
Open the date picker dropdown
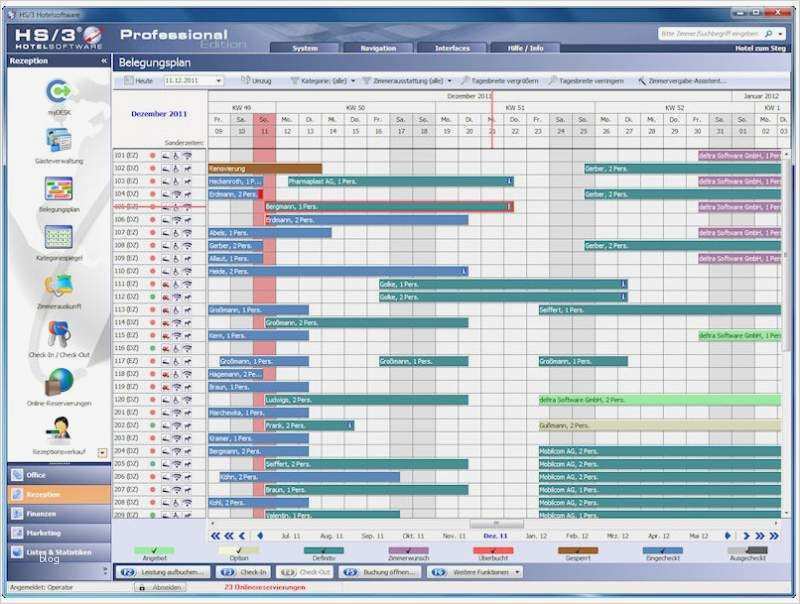220,81
